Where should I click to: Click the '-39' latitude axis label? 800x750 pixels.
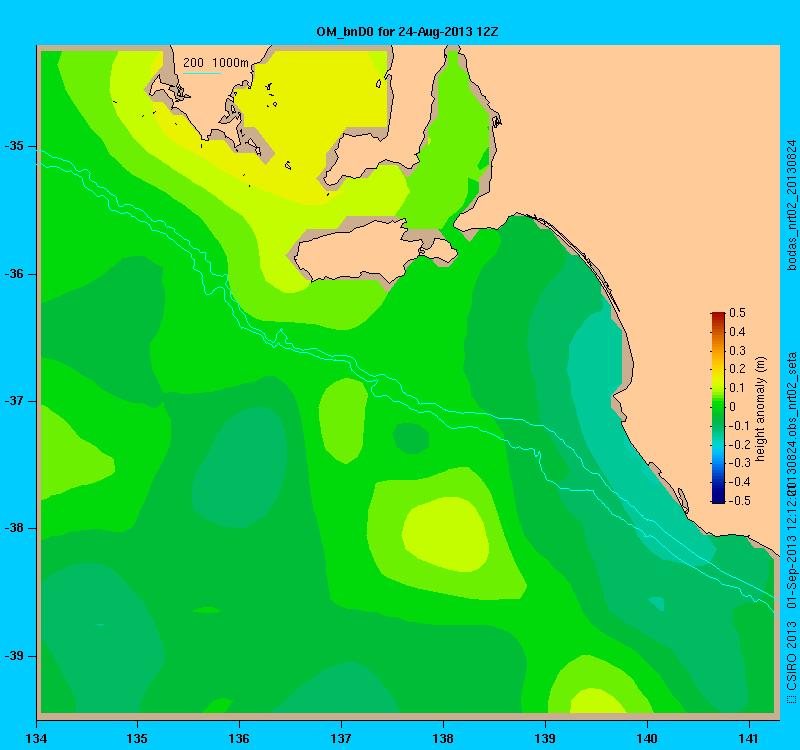point(14,656)
